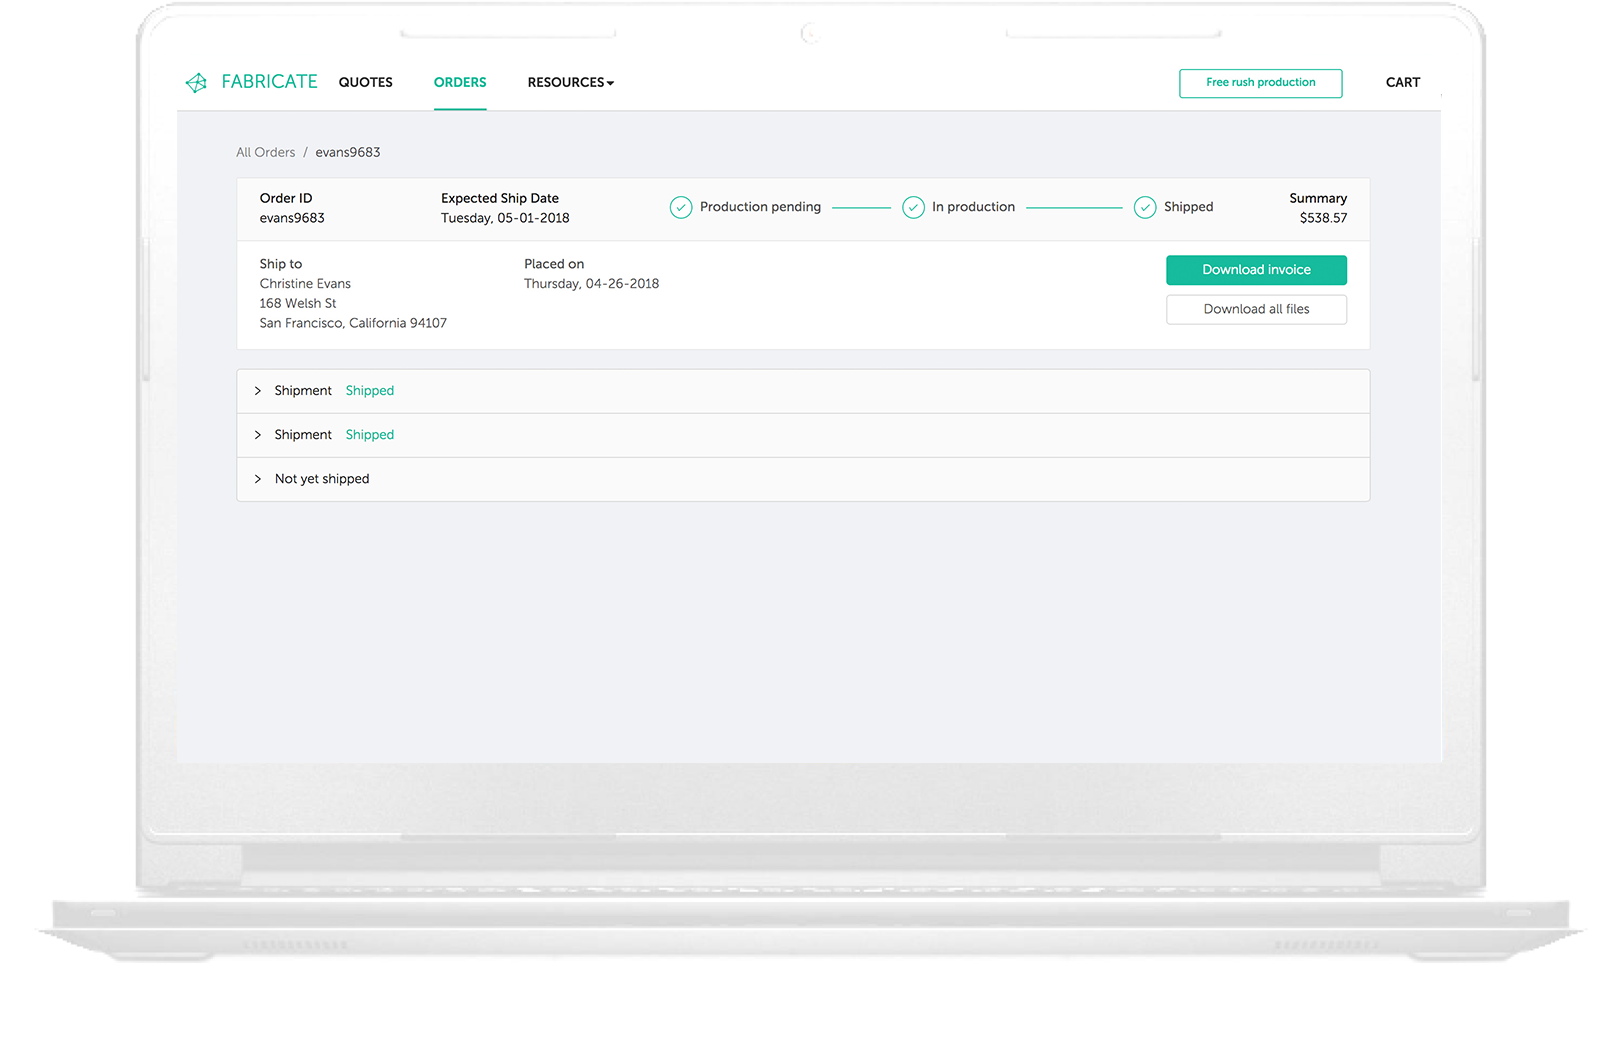The width and height of the screenshot is (1622, 1060).
Task: Click the Placed on heading
Action: tap(554, 264)
